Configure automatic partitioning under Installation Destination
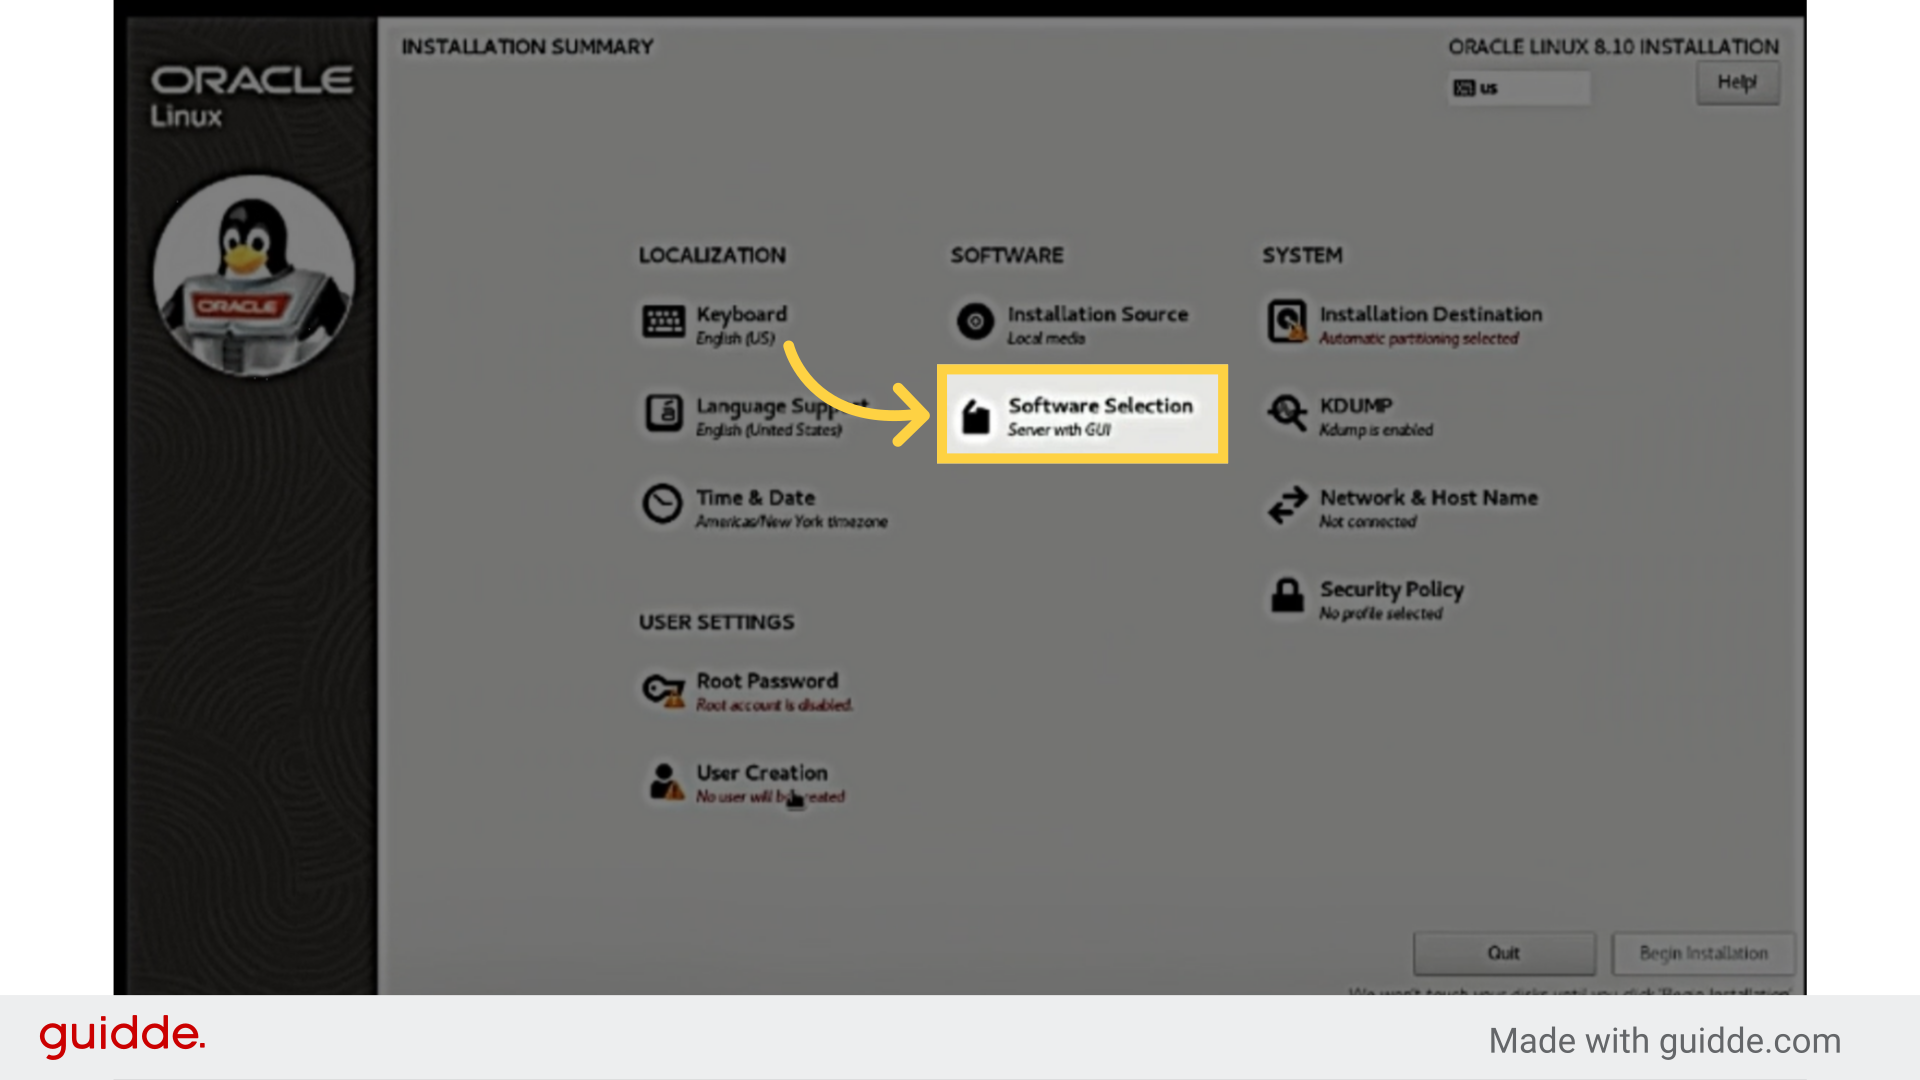 point(1430,324)
